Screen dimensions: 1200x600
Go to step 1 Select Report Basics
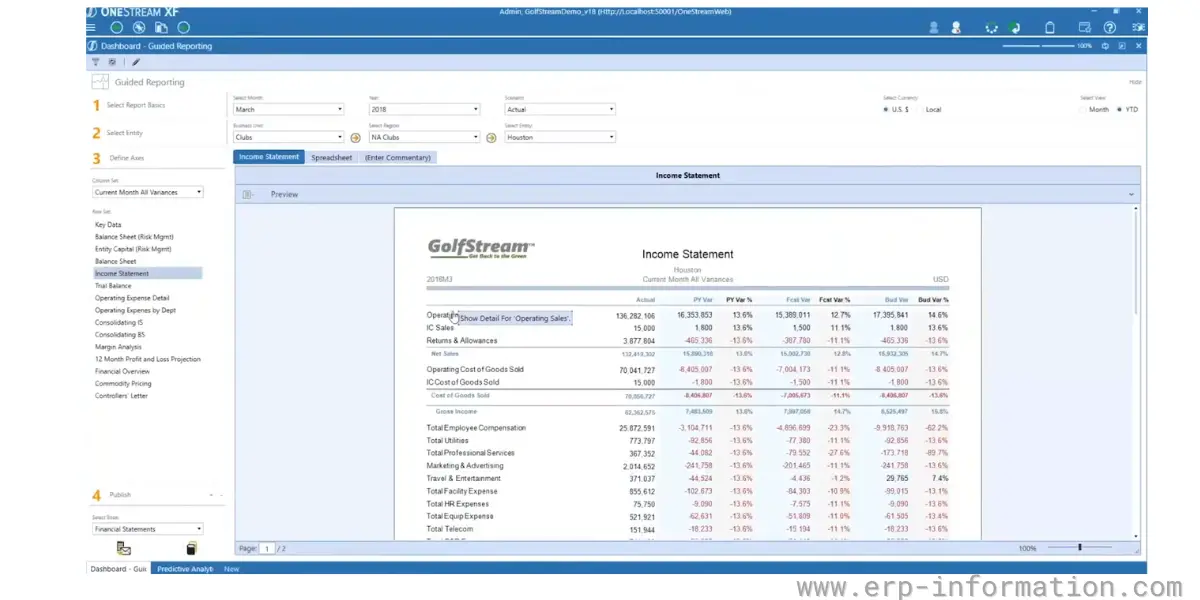click(129, 105)
